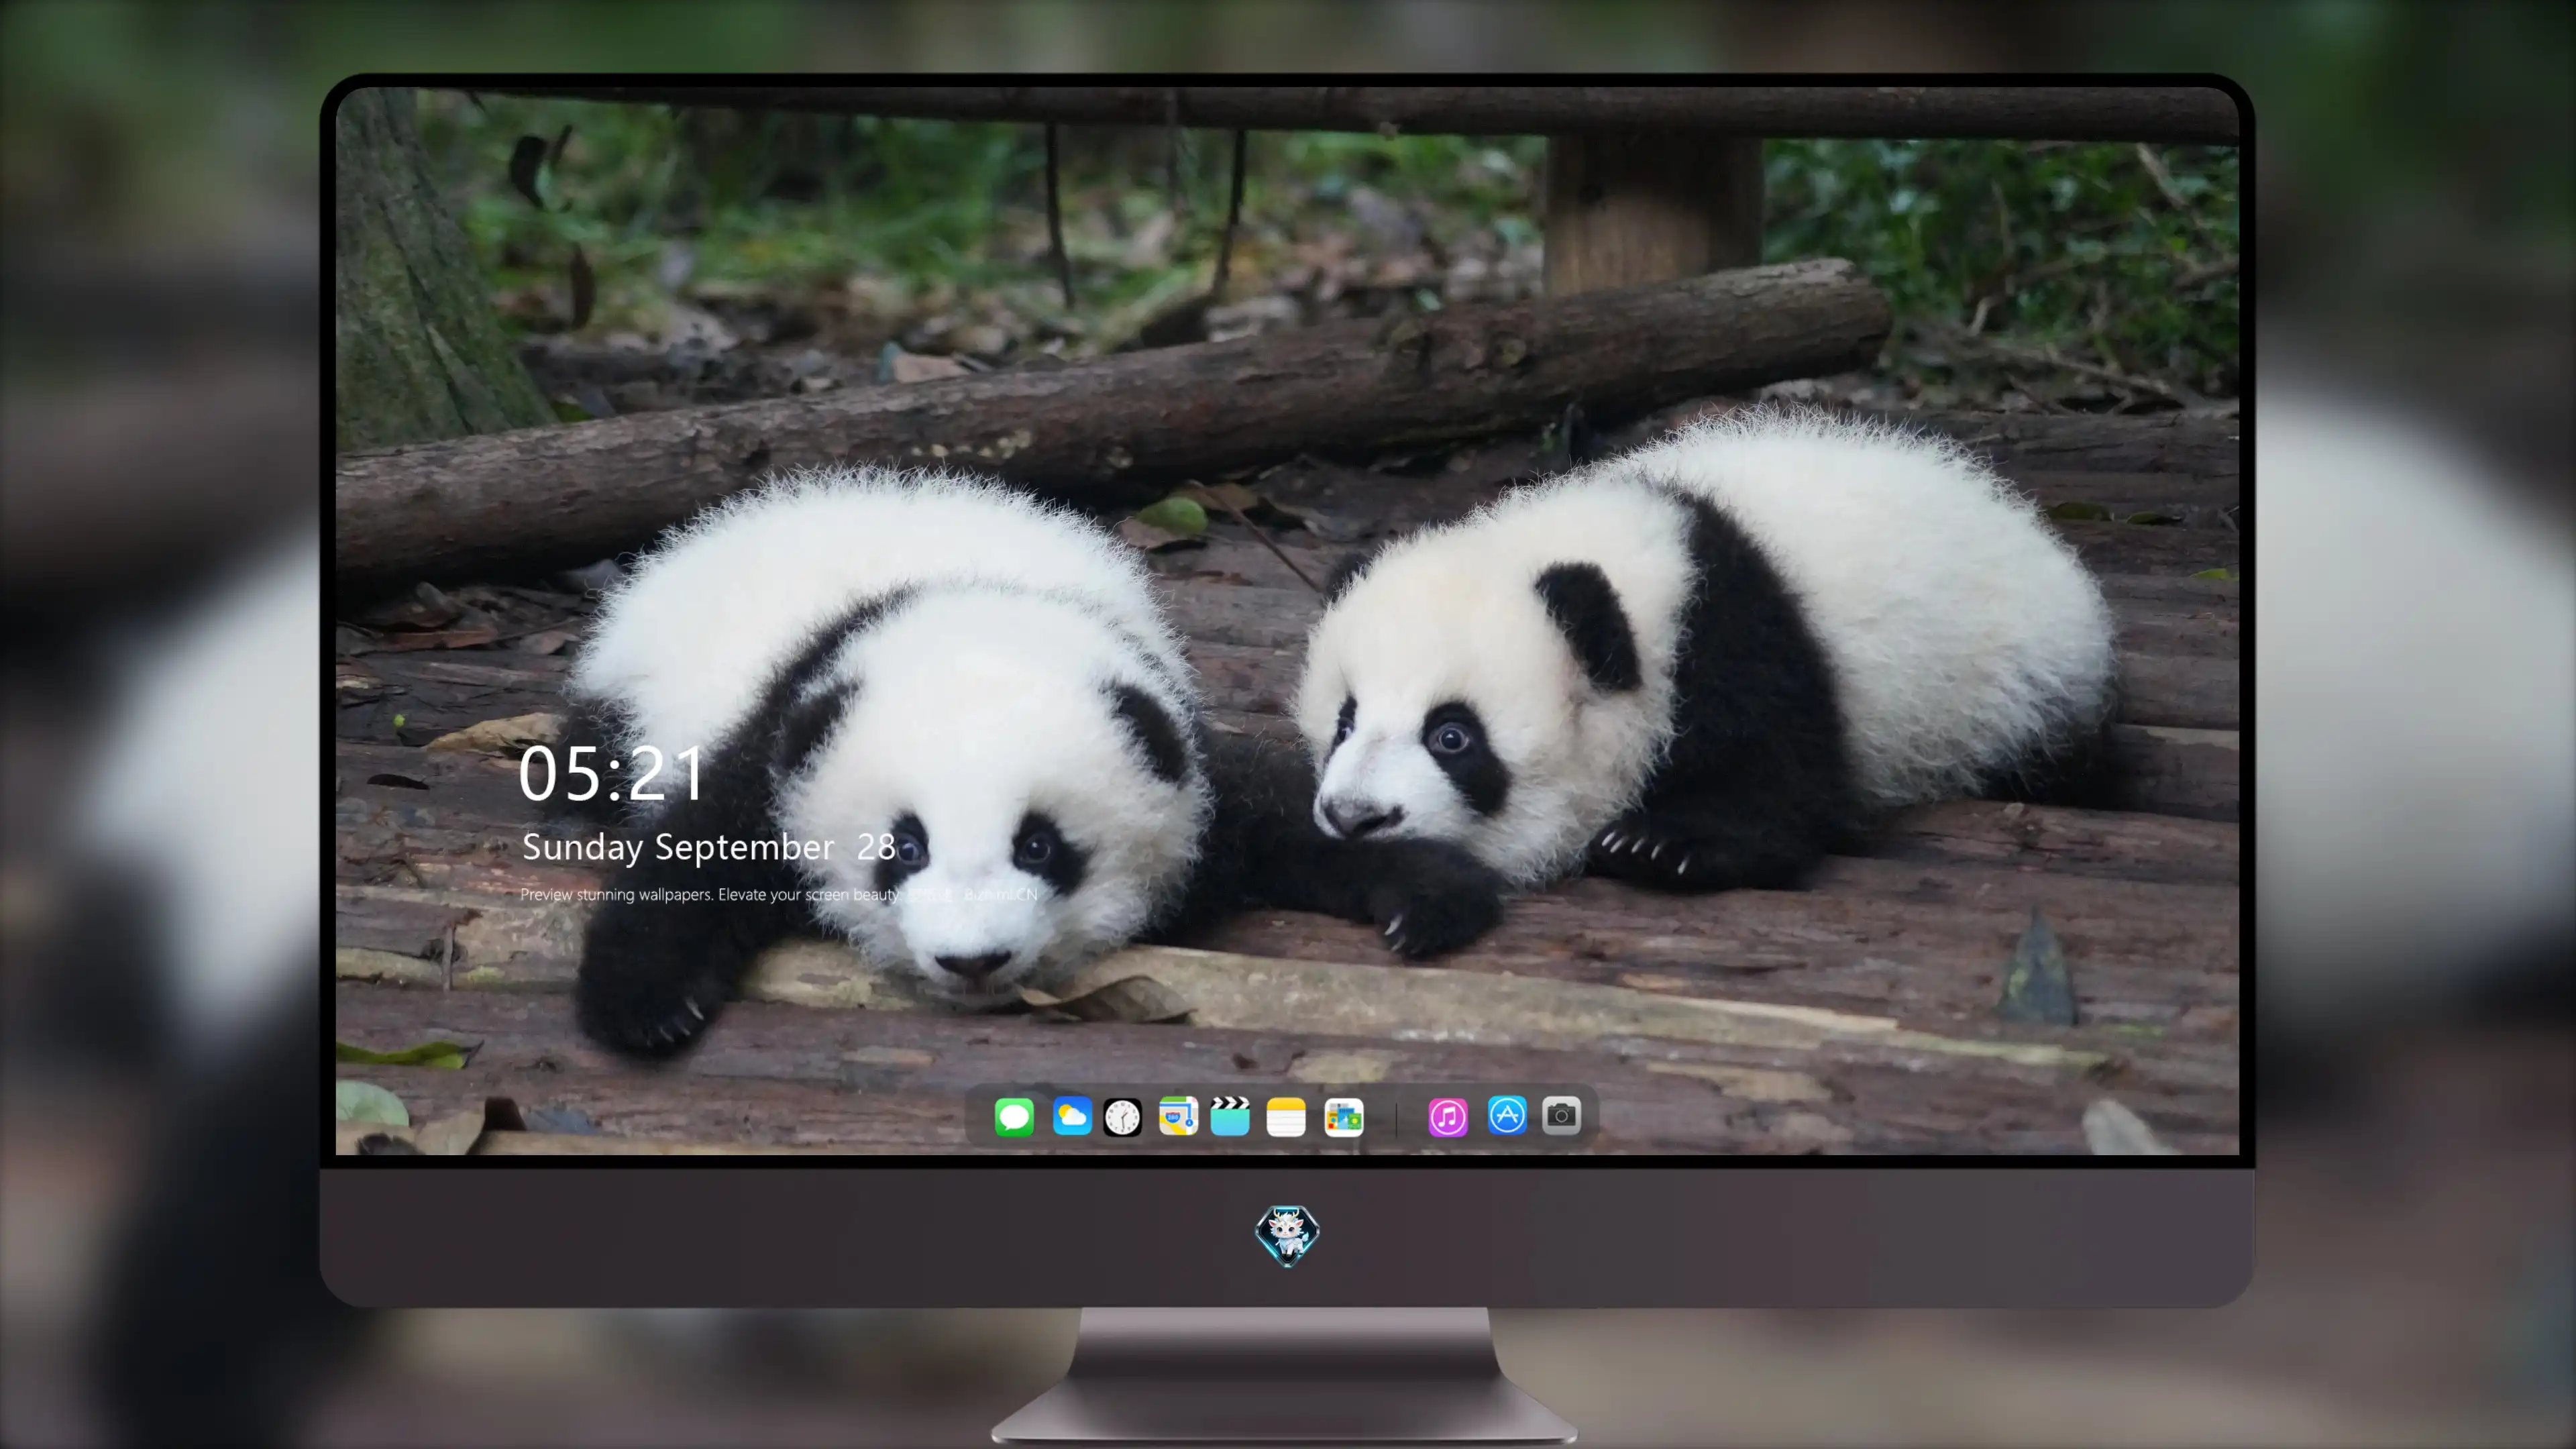Open the Camera app in dock
This screenshot has height=1449, width=2576.
click(1561, 1116)
